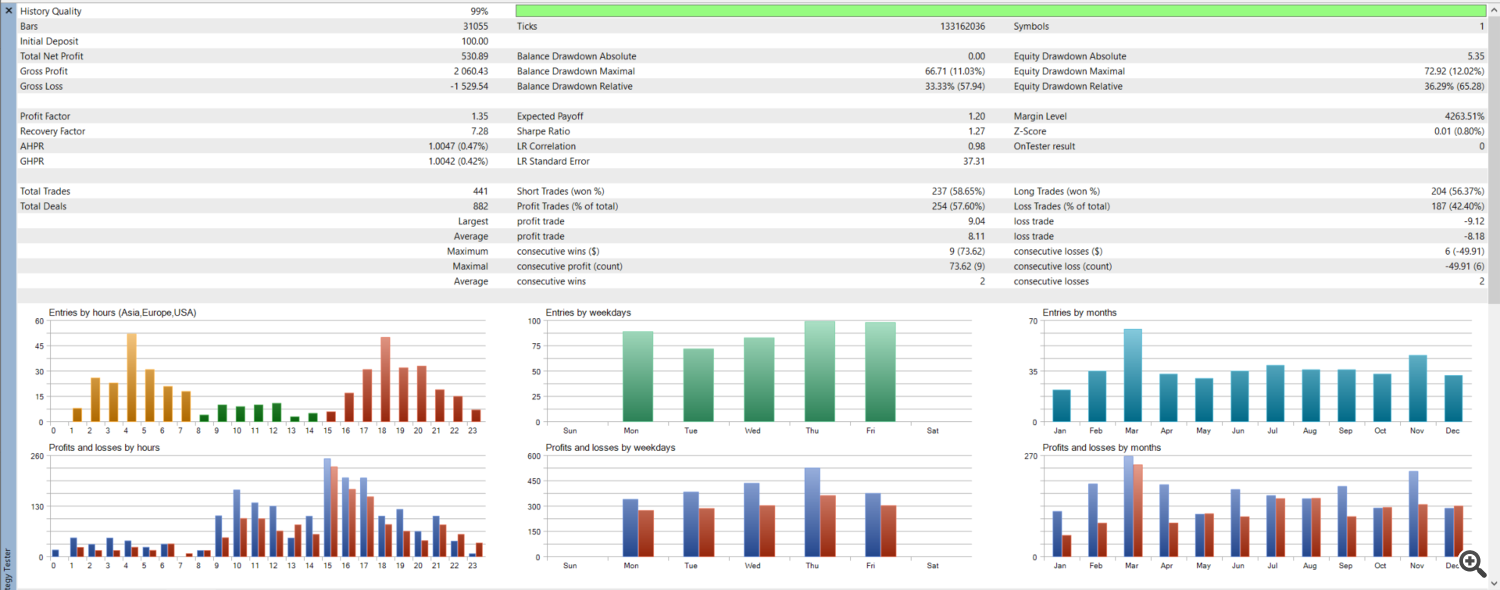1500x590 pixels.
Task: Click the Thu bar in Entries by weekdays
Action: pos(819,371)
